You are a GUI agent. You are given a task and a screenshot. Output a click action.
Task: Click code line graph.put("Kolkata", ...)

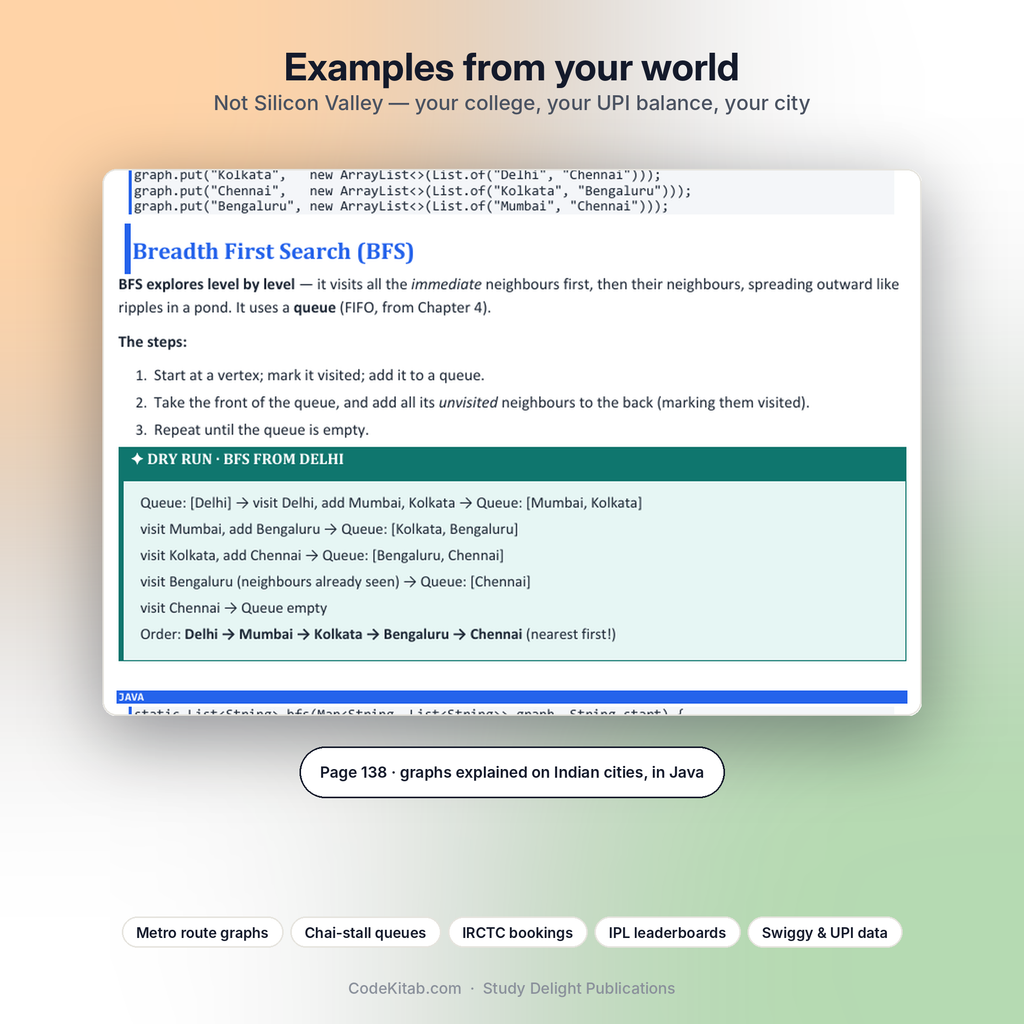397,175
